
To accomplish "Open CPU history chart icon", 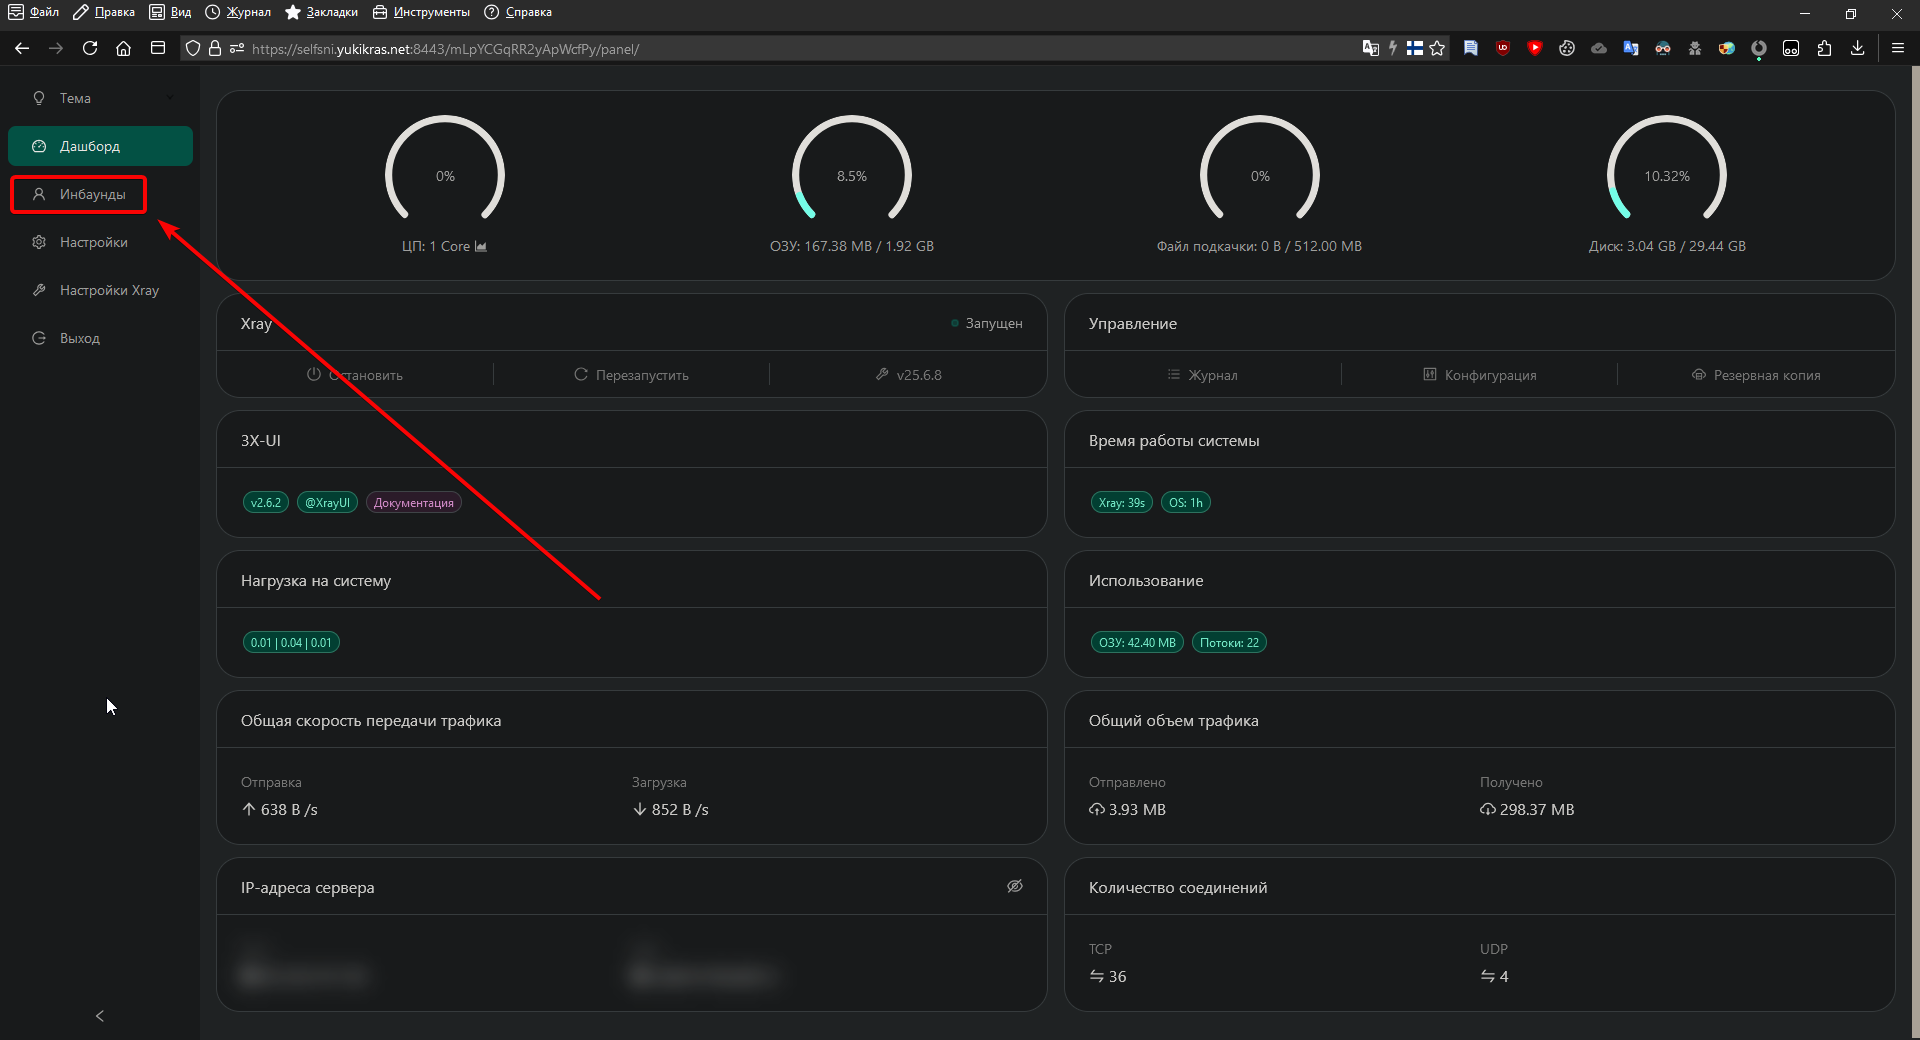I will point(481,246).
